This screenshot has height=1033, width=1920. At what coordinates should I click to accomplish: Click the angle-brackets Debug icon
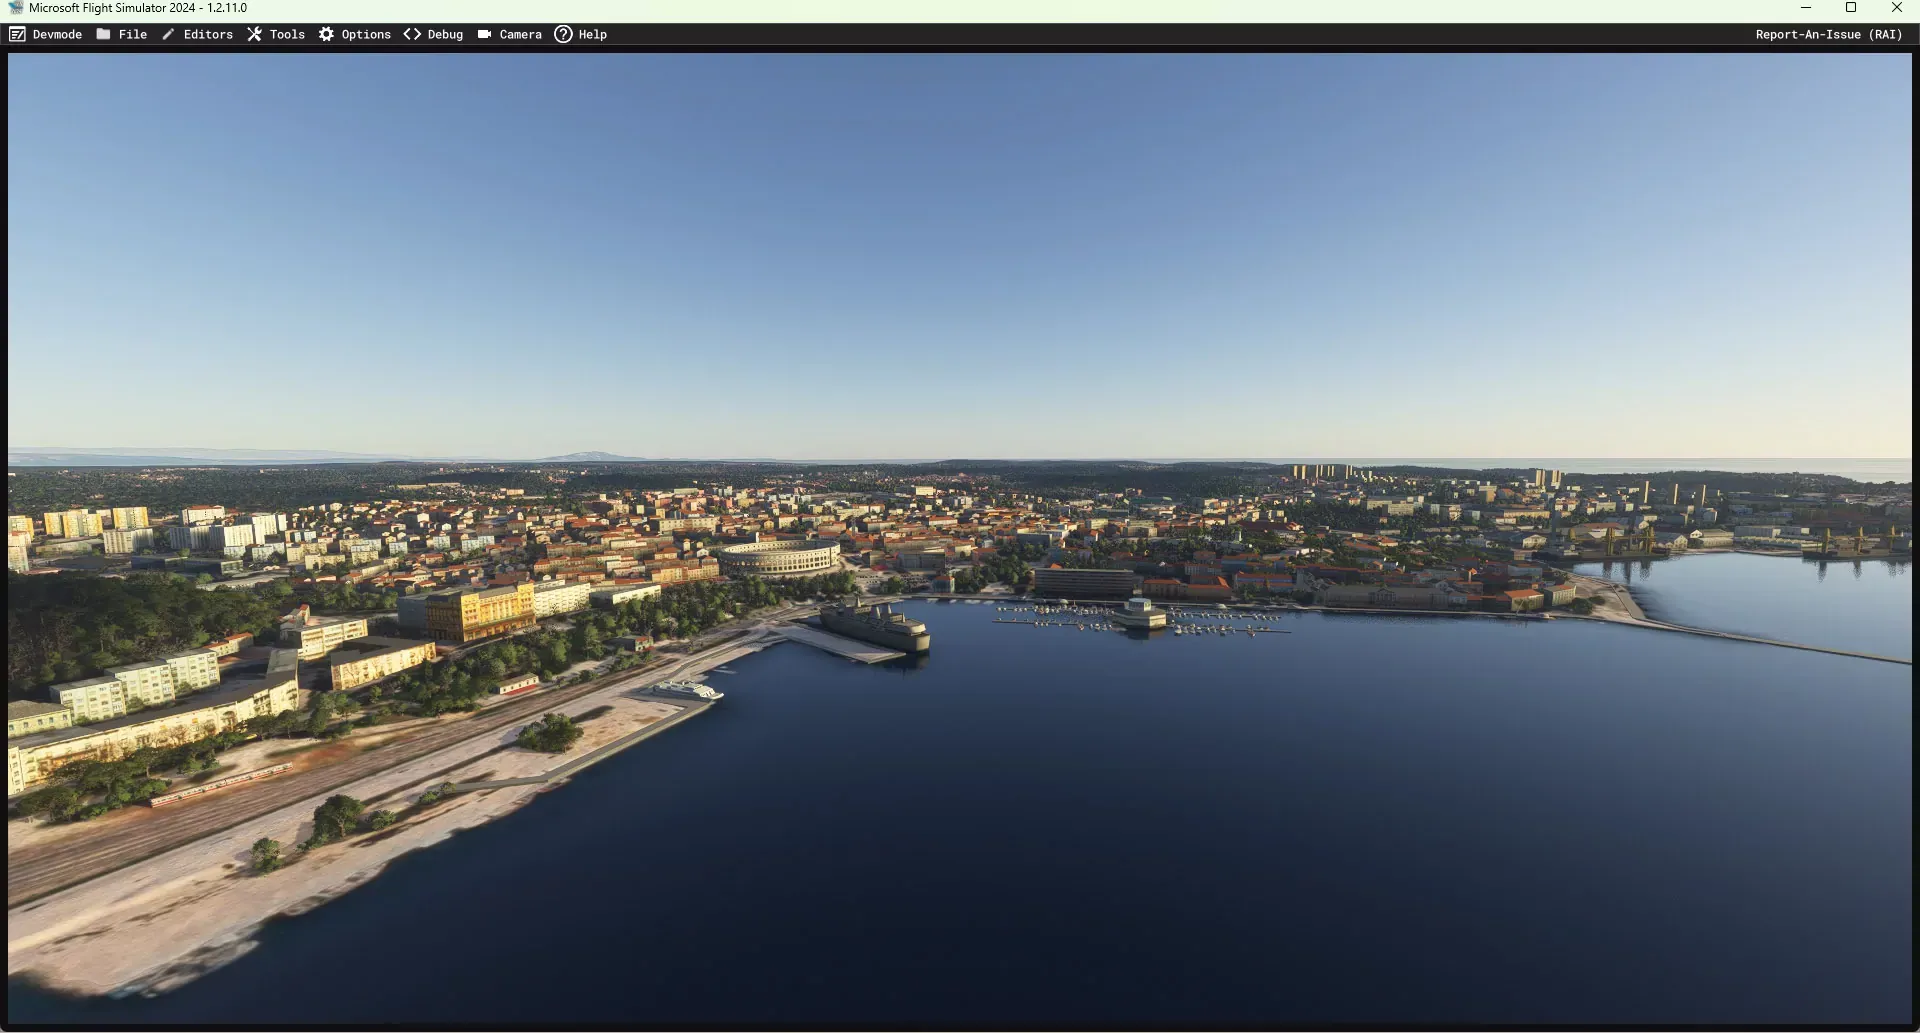click(x=412, y=34)
